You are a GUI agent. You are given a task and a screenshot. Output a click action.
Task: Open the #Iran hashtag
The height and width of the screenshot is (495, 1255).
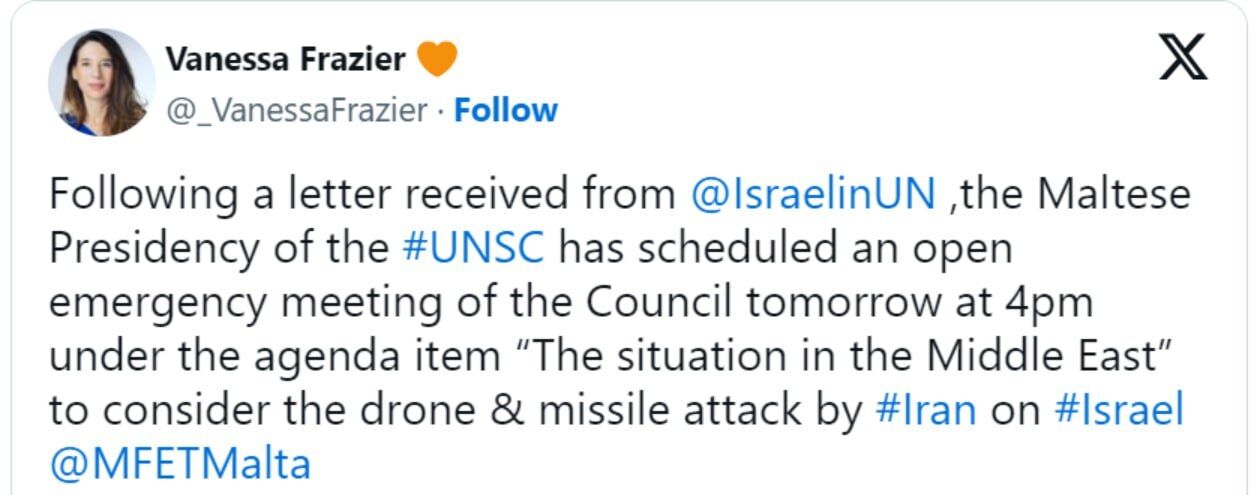(x=923, y=410)
